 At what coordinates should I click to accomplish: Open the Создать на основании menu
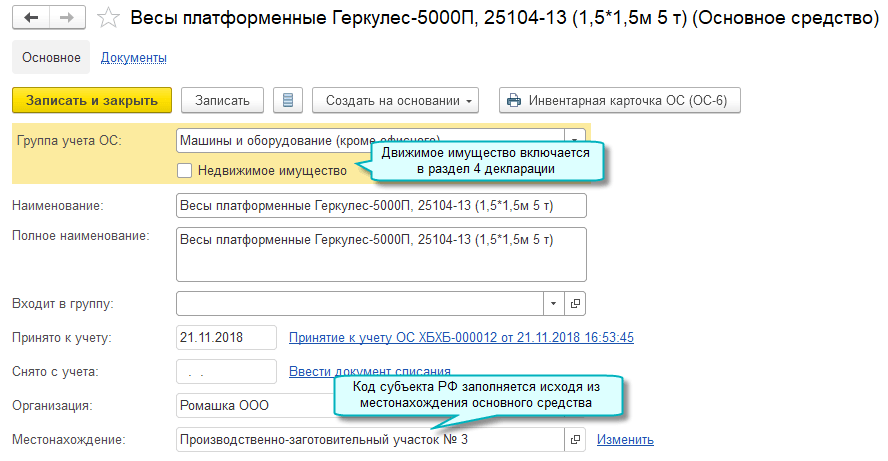(396, 100)
